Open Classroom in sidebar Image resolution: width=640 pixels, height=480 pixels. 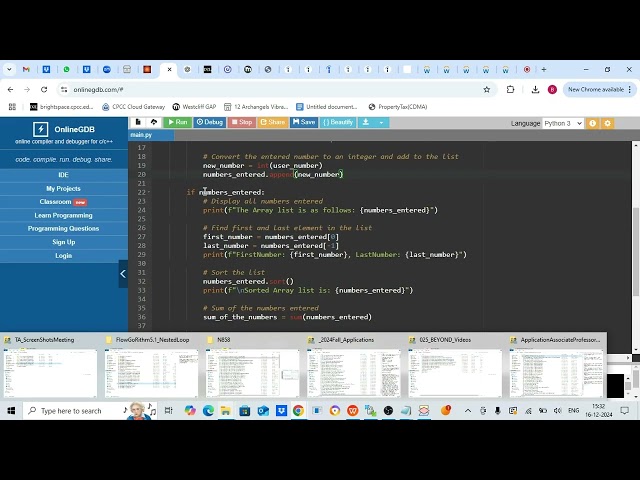(64, 202)
